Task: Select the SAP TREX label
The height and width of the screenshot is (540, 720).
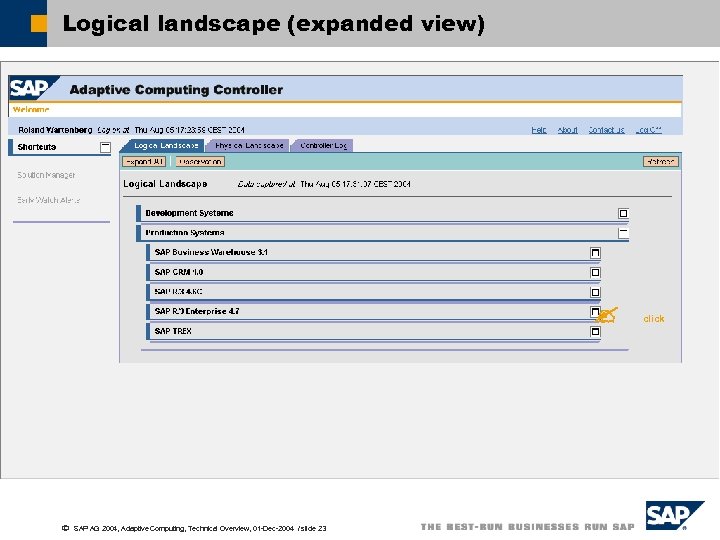Action: pos(173,331)
